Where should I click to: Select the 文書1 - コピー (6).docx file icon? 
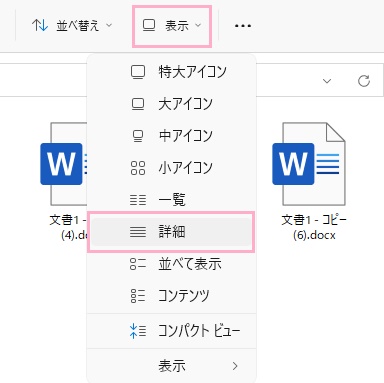coord(309,164)
